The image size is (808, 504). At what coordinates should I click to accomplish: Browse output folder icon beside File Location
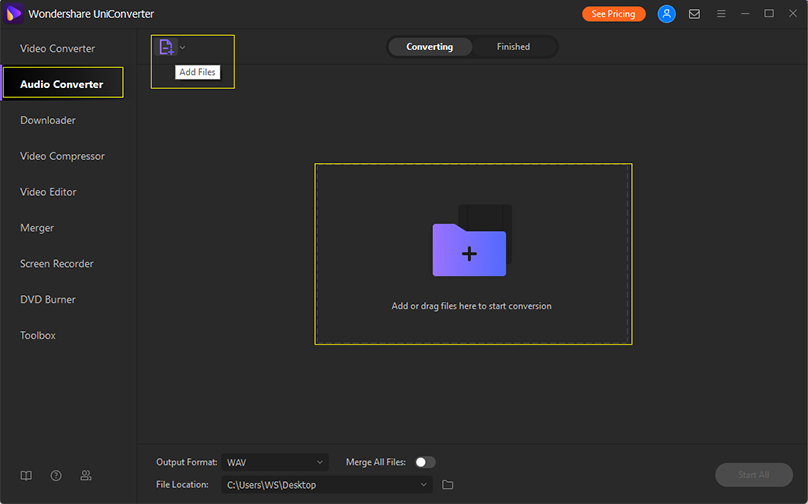click(x=448, y=485)
